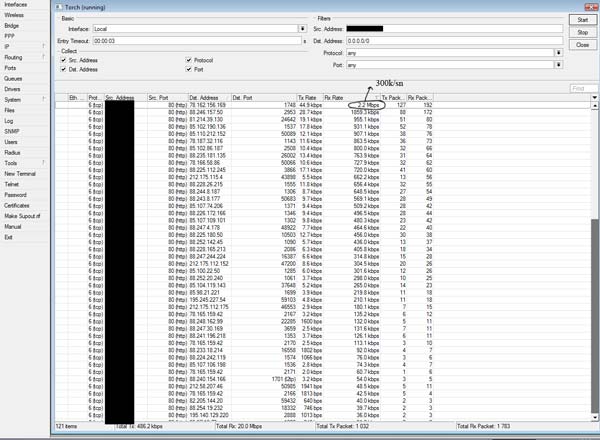Screen dimensions: 600x440
Task: Open the SNMP menu item
Action: (12, 131)
